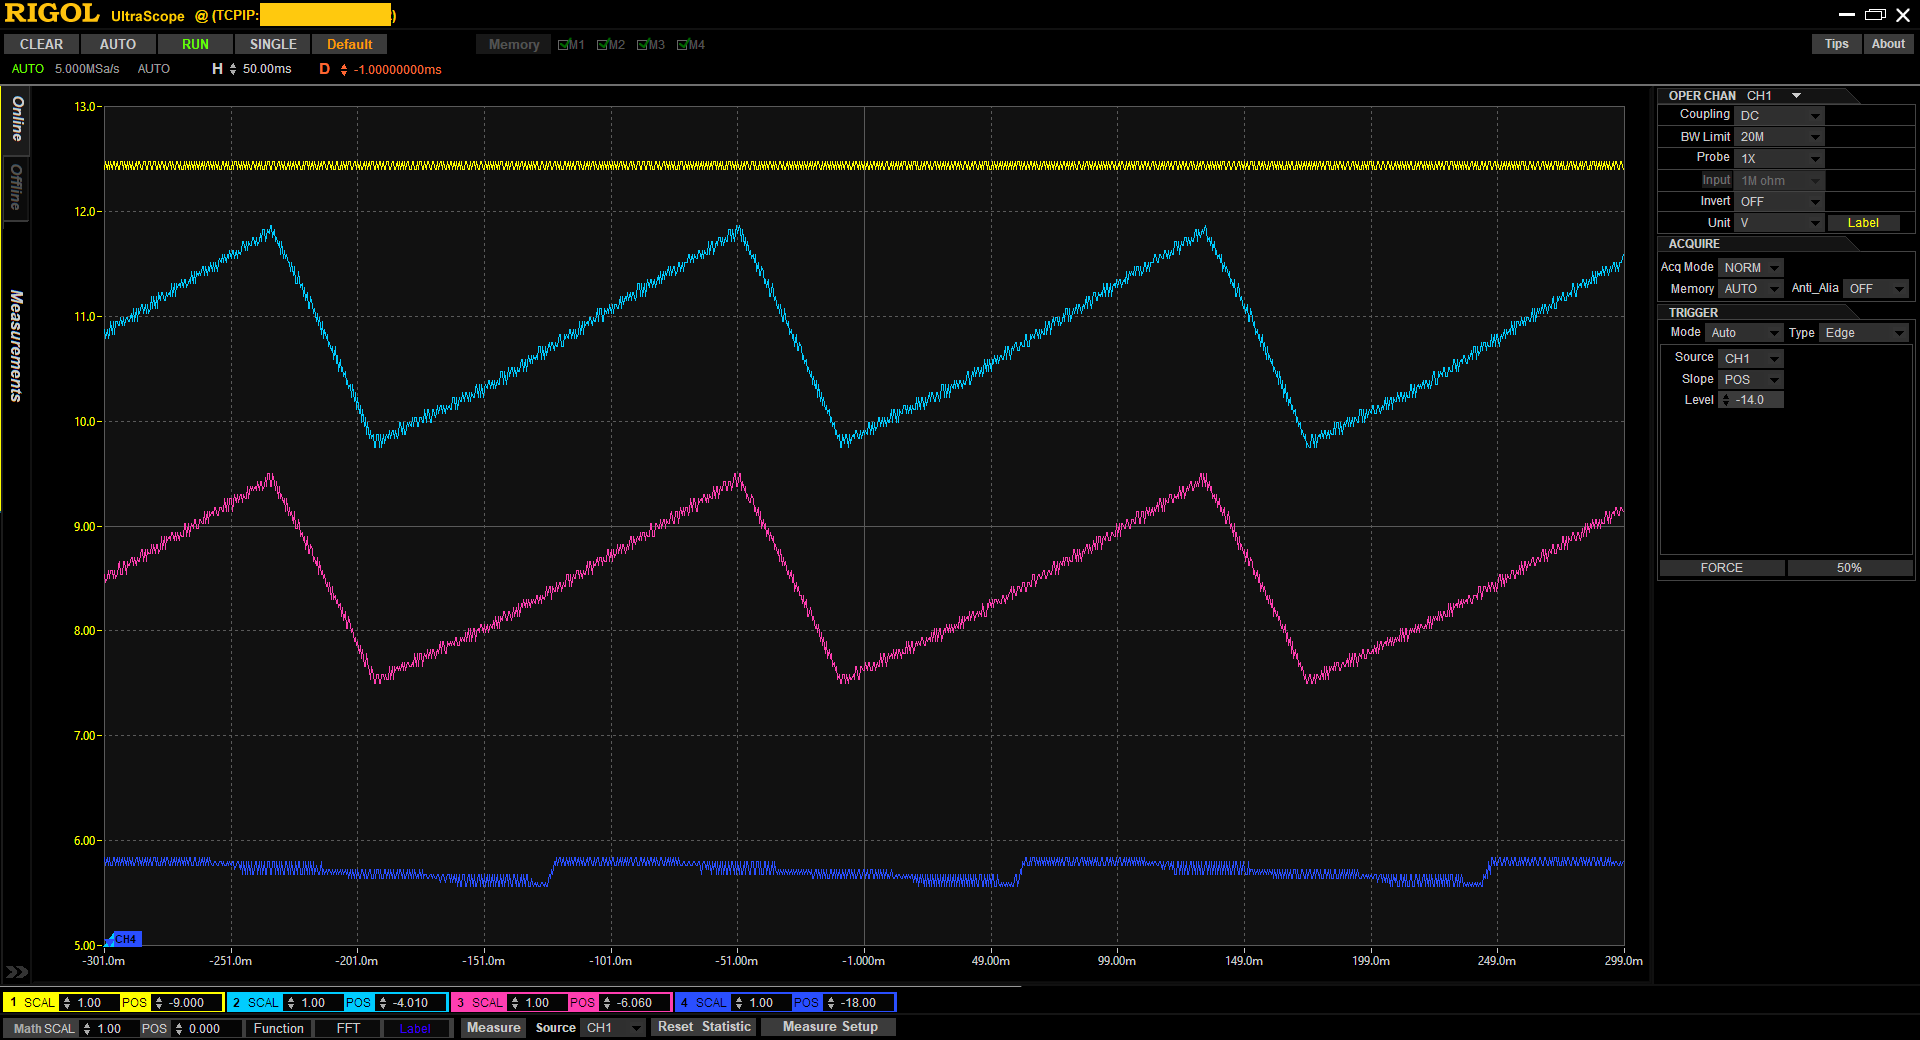Click the Math position value 0.000

tap(205, 1029)
